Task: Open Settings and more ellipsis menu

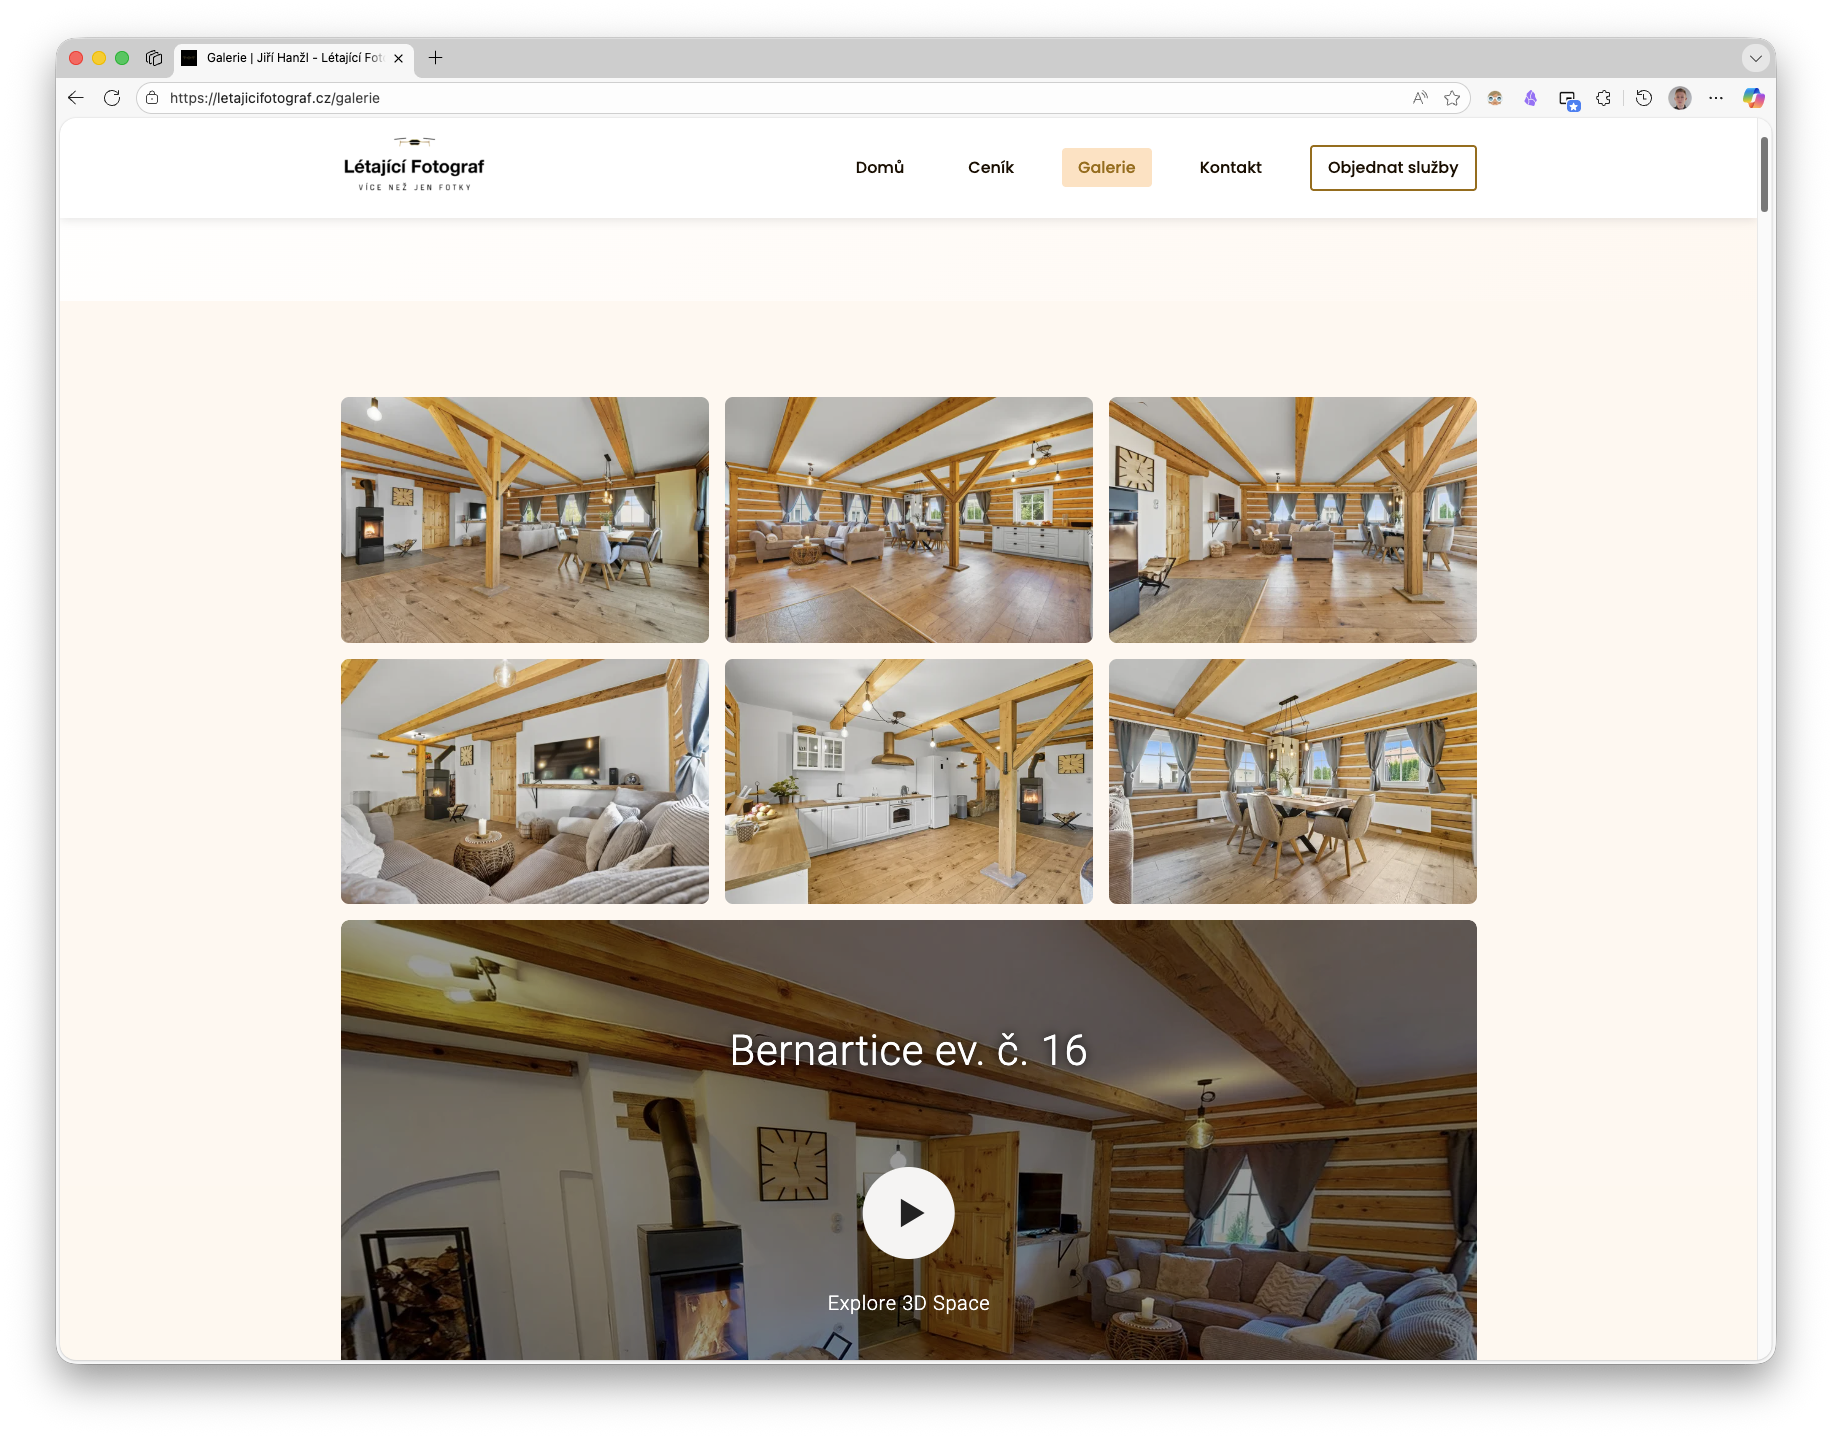Action: pyautogui.click(x=1716, y=98)
